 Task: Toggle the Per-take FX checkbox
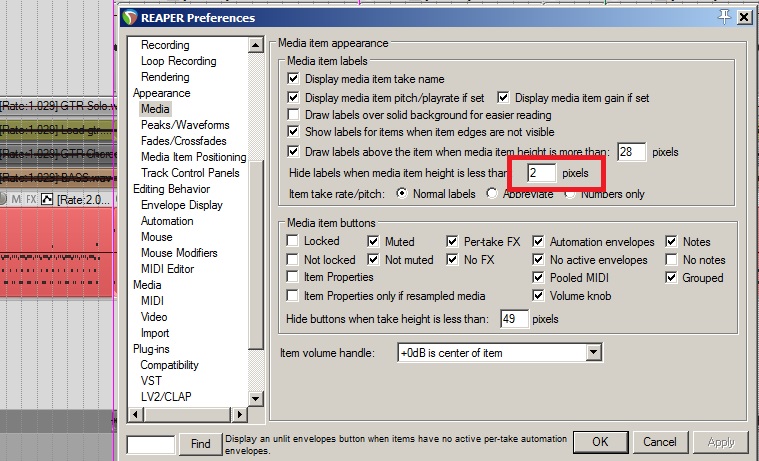coord(452,241)
